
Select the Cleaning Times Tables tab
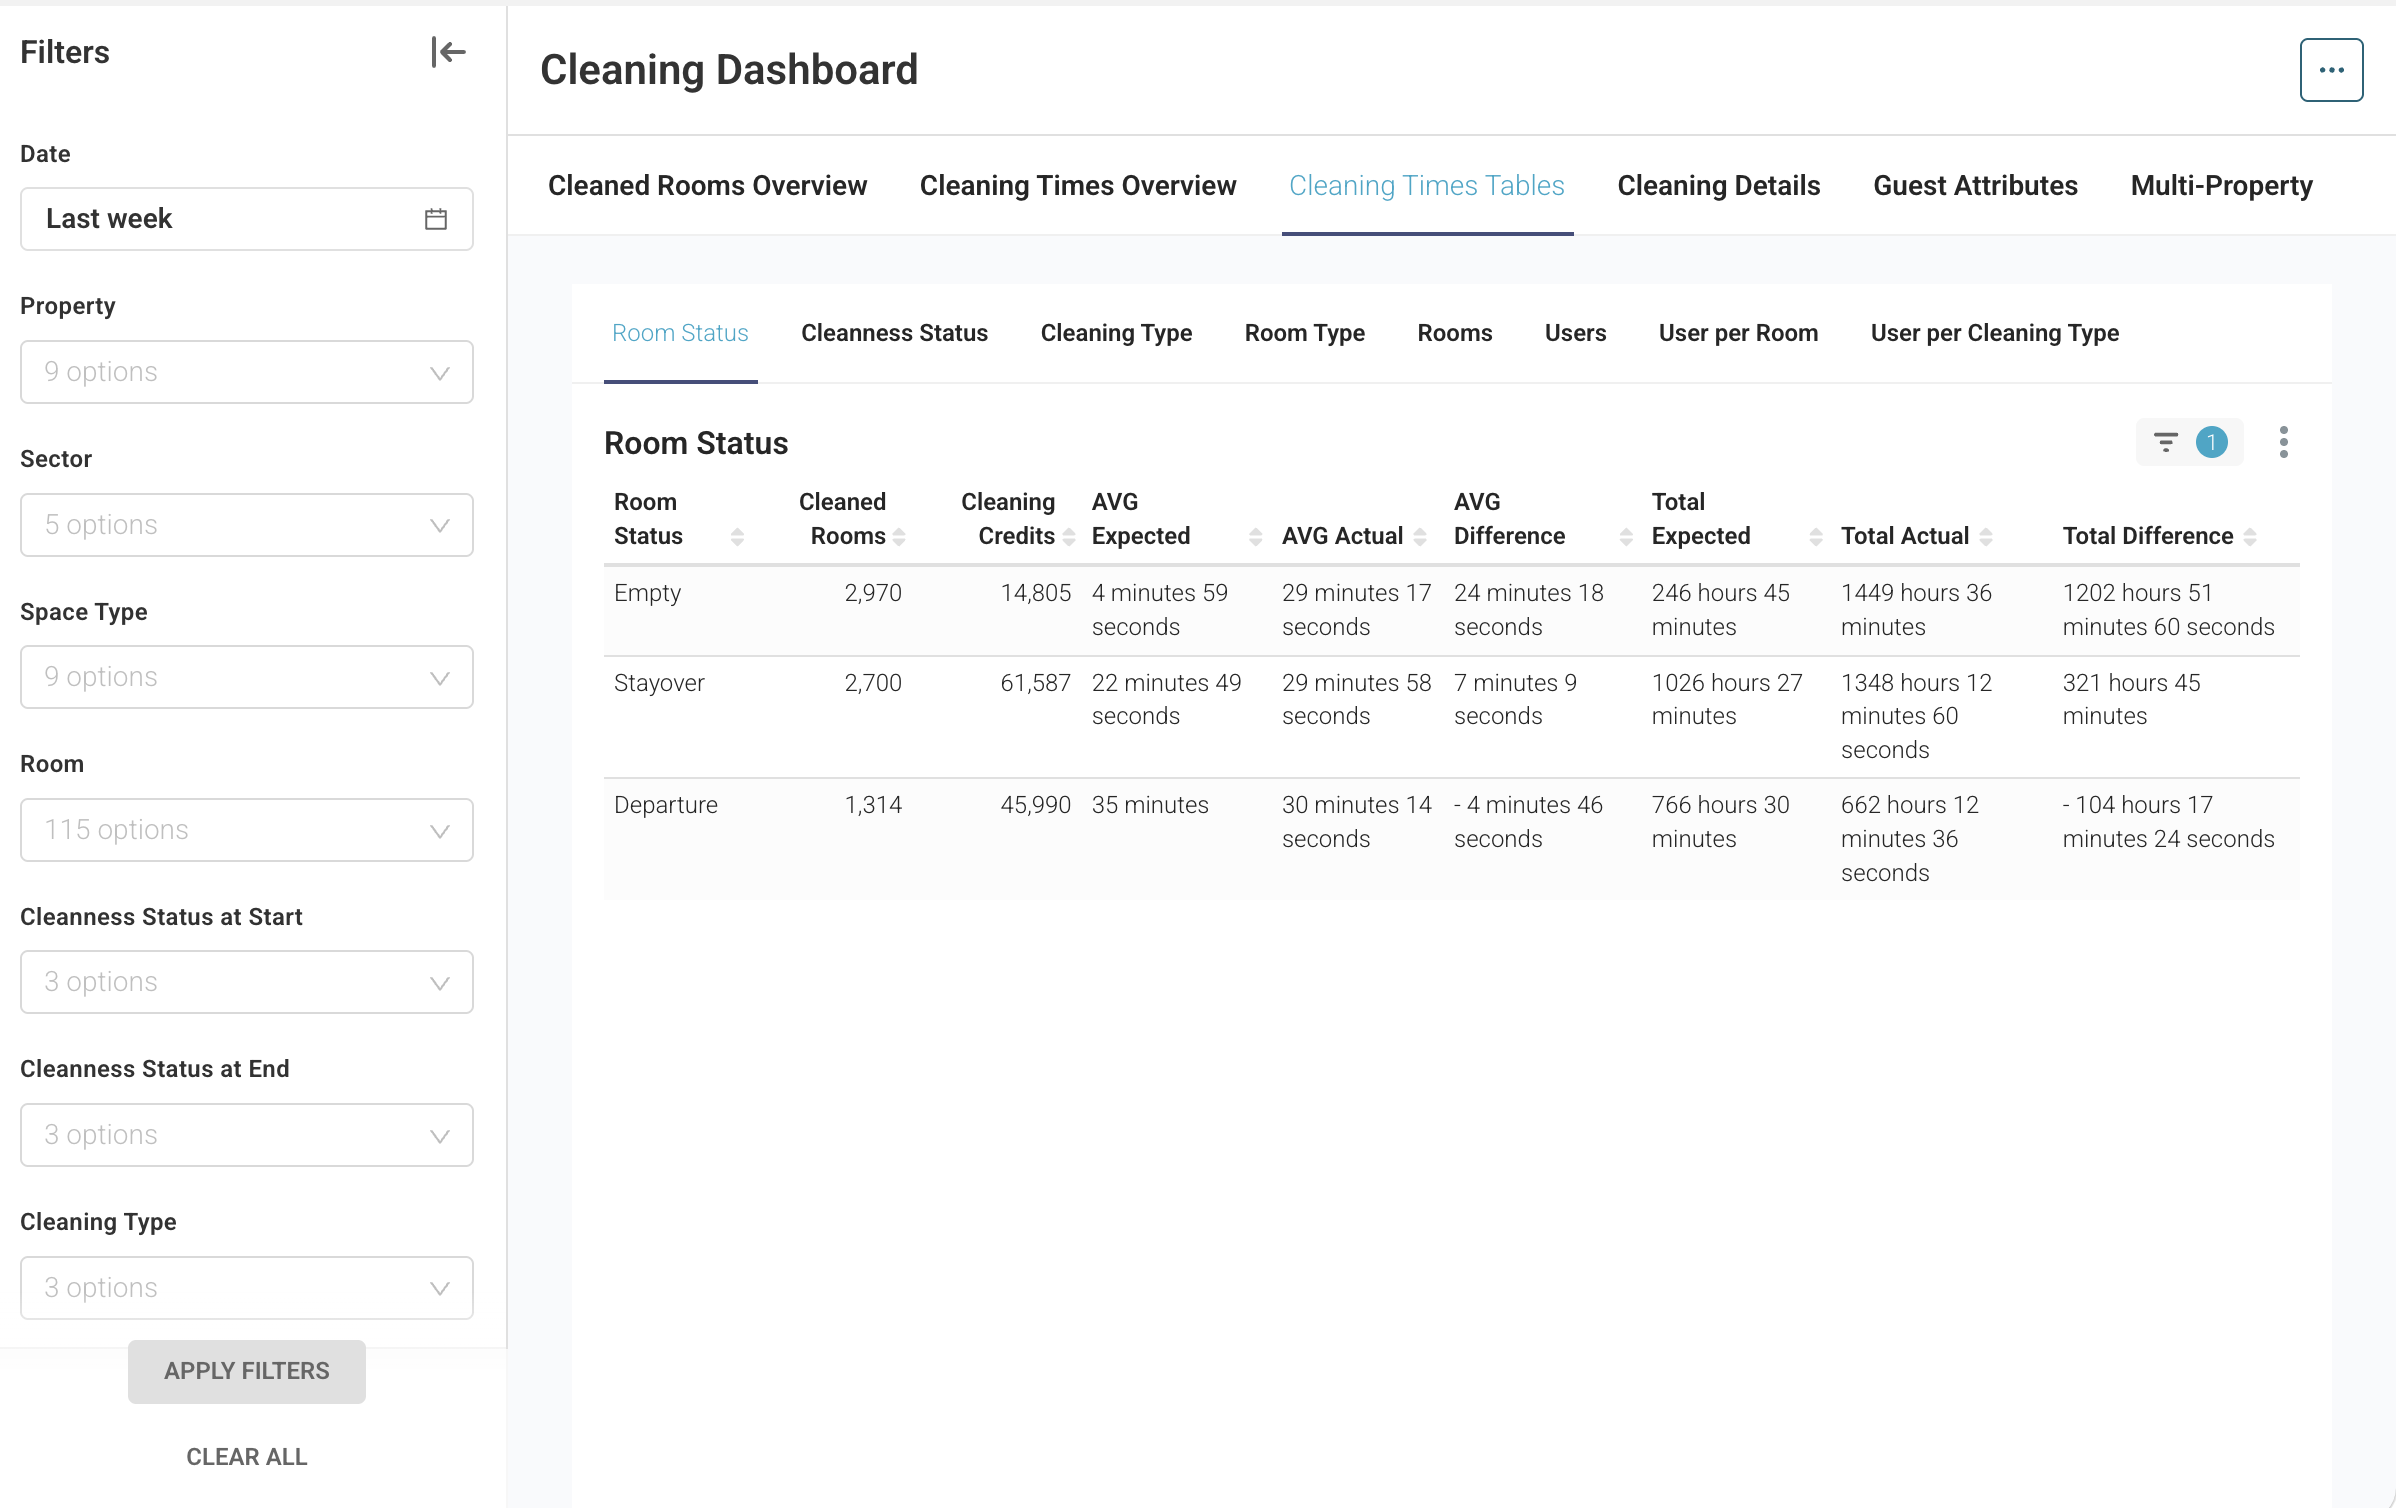(x=1427, y=186)
